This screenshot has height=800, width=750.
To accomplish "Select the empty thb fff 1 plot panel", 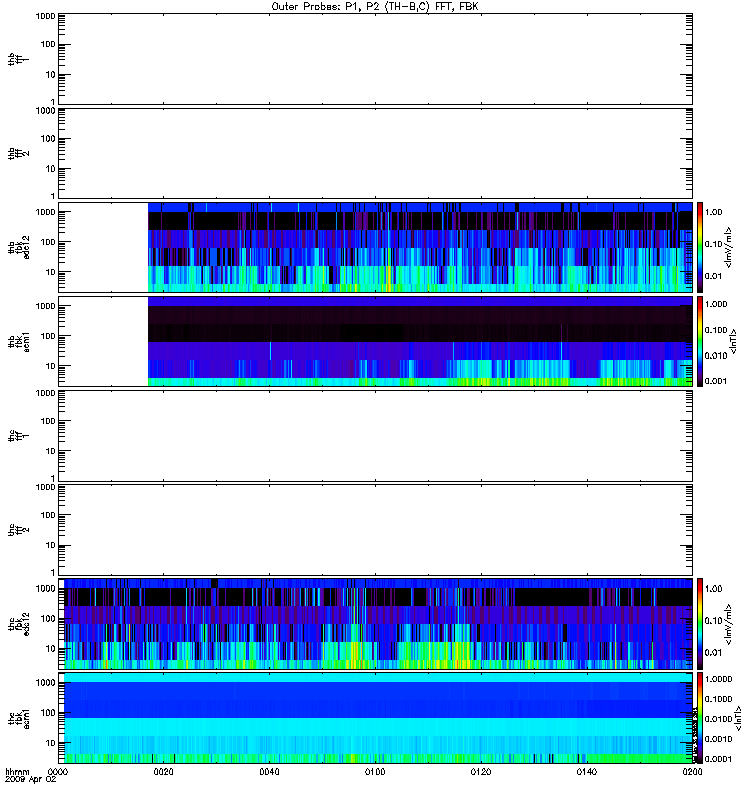I will coord(375,59).
